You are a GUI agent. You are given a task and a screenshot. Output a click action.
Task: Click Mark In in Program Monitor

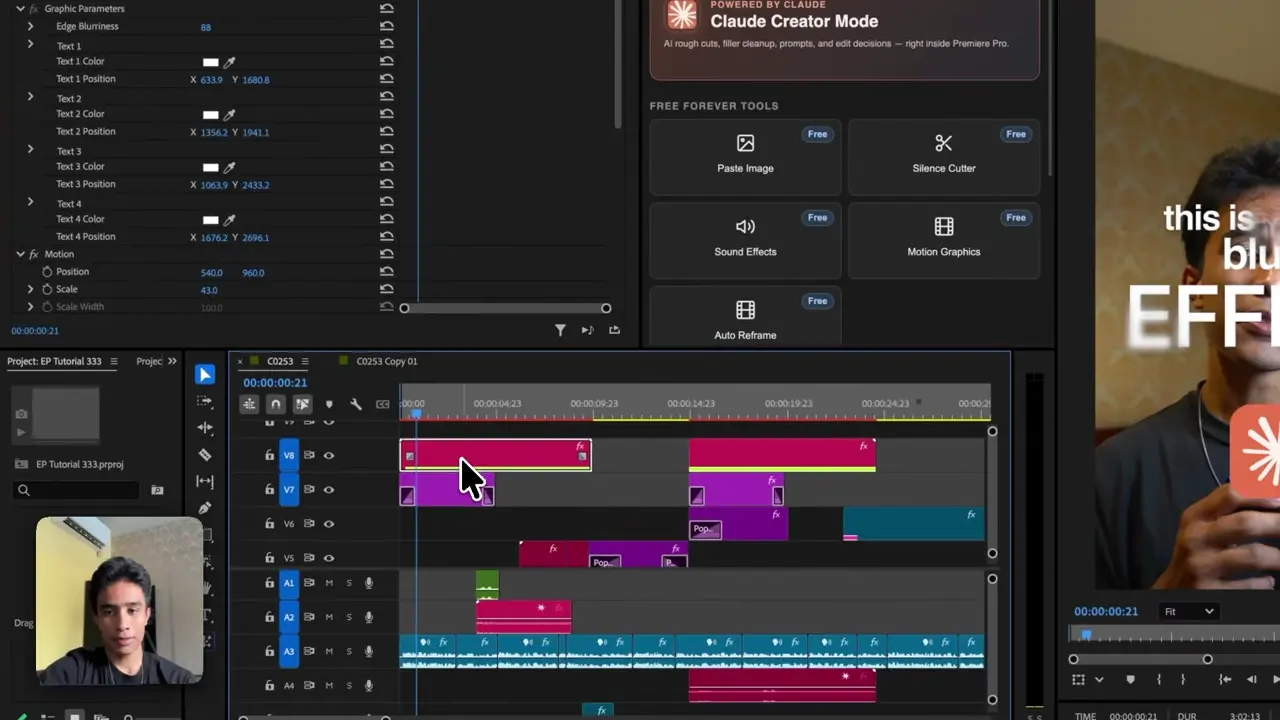click(1159, 680)
